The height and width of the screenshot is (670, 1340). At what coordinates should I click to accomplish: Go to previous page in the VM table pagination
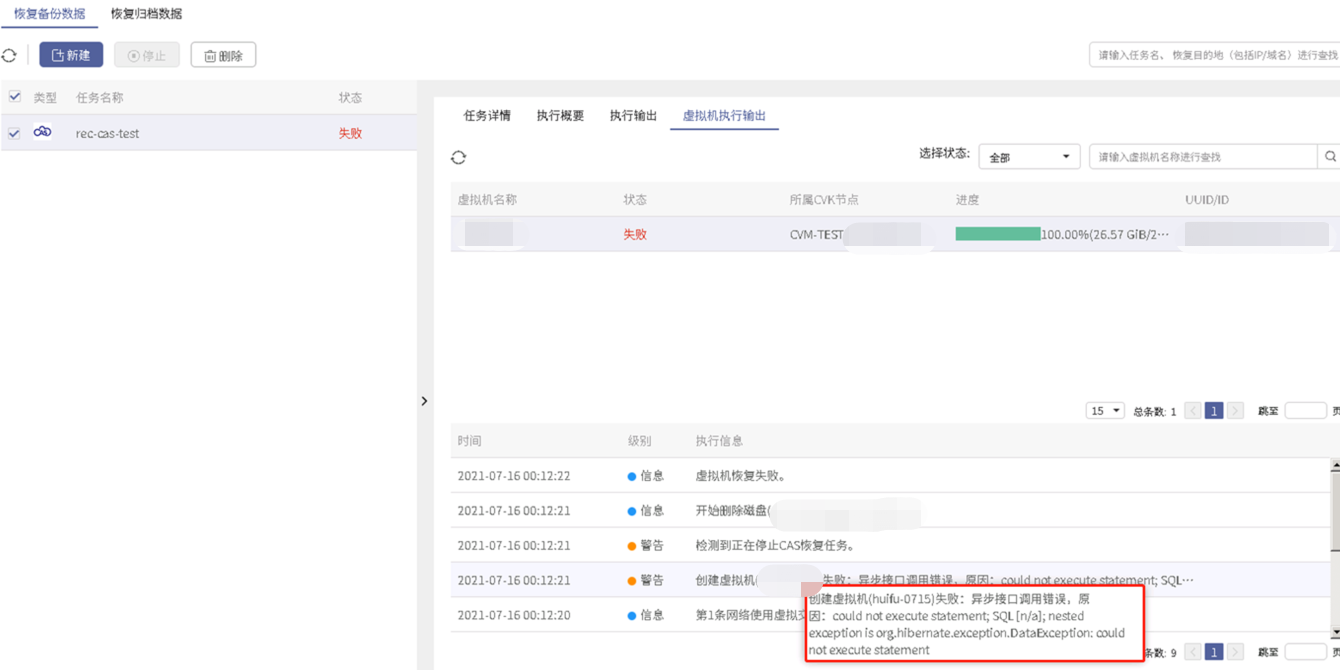pyautogui.click(x=1193, y=411)
